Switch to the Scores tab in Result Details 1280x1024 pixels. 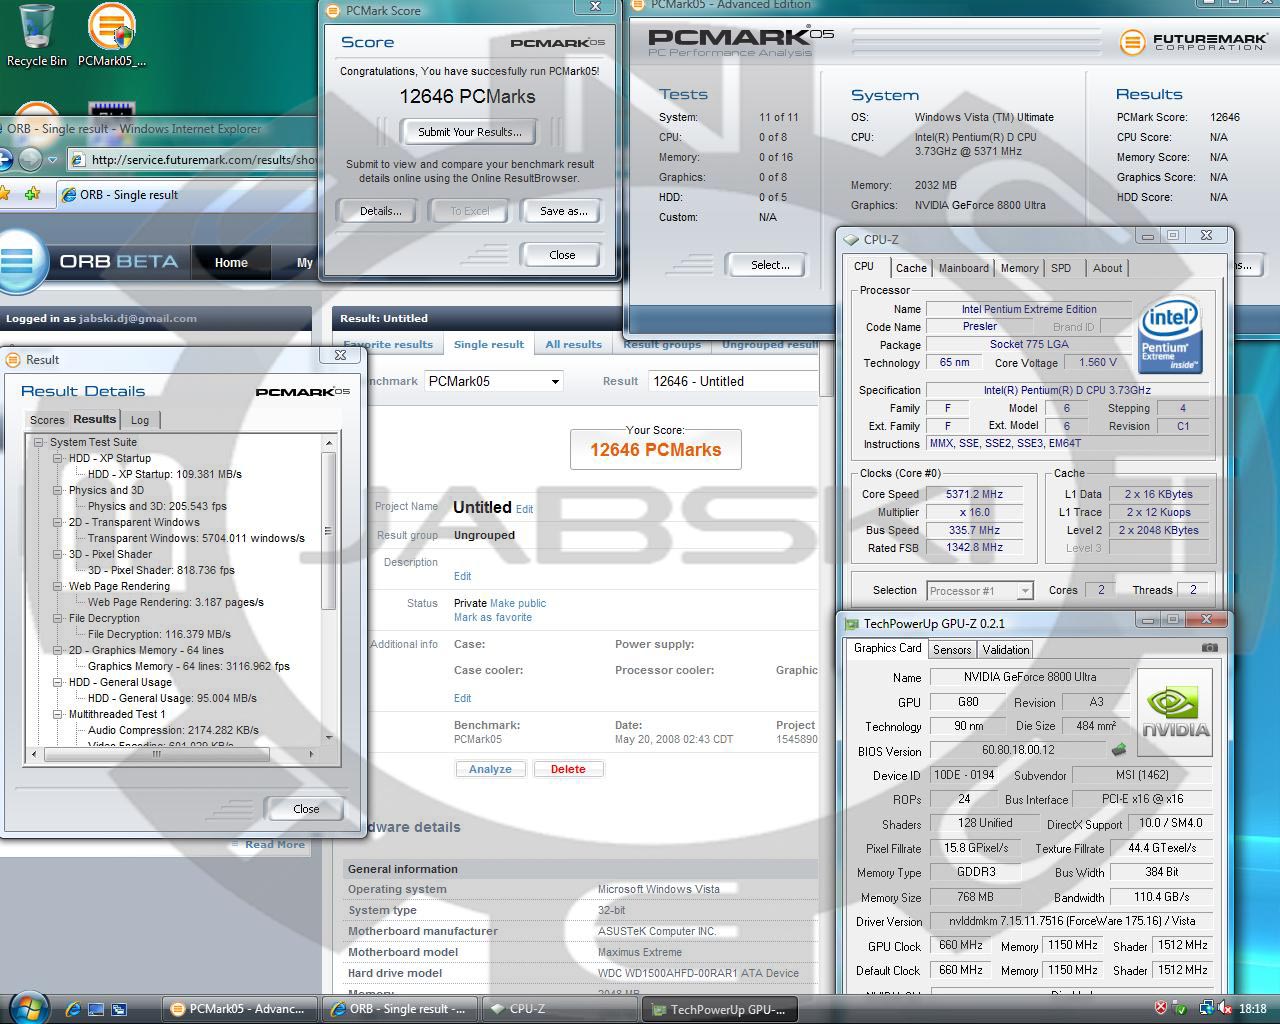tap(47, 420)
